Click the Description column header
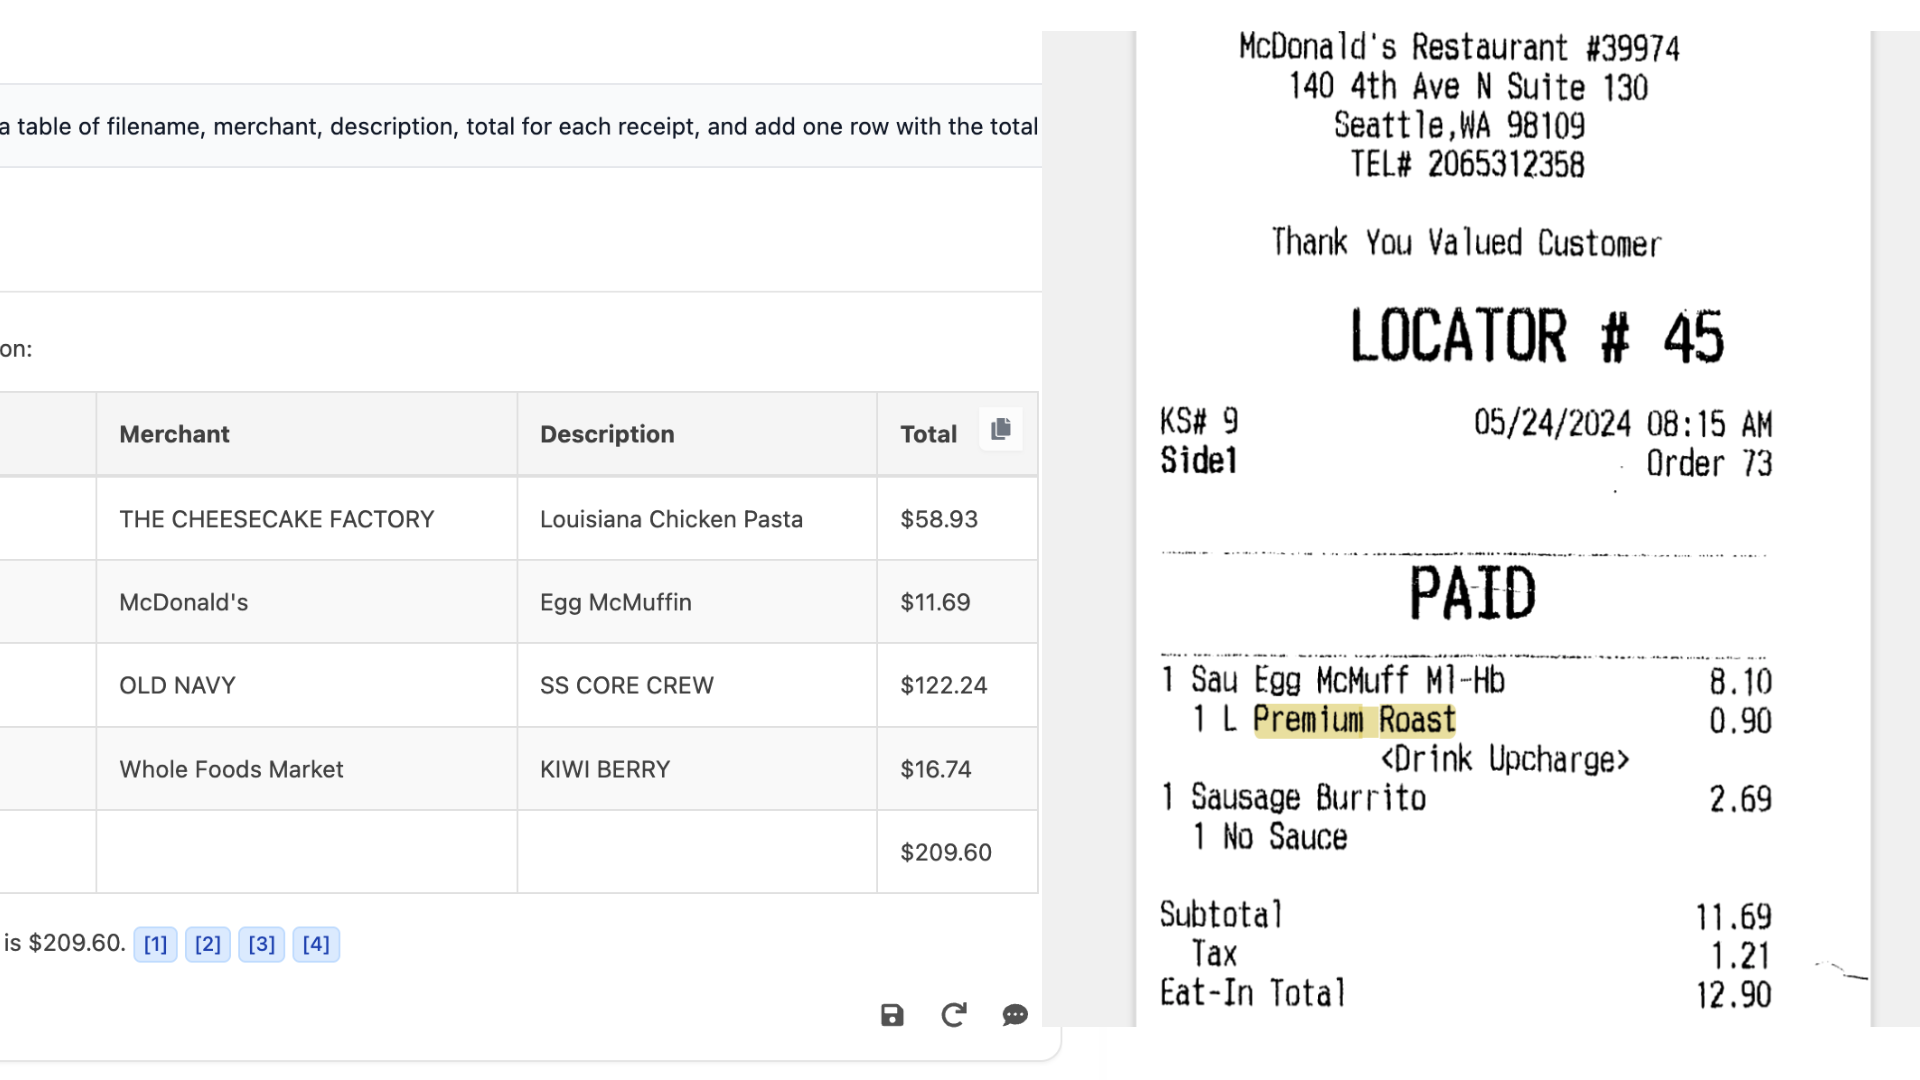Viewport: 1920px width, 1080px height. point(607,434)
